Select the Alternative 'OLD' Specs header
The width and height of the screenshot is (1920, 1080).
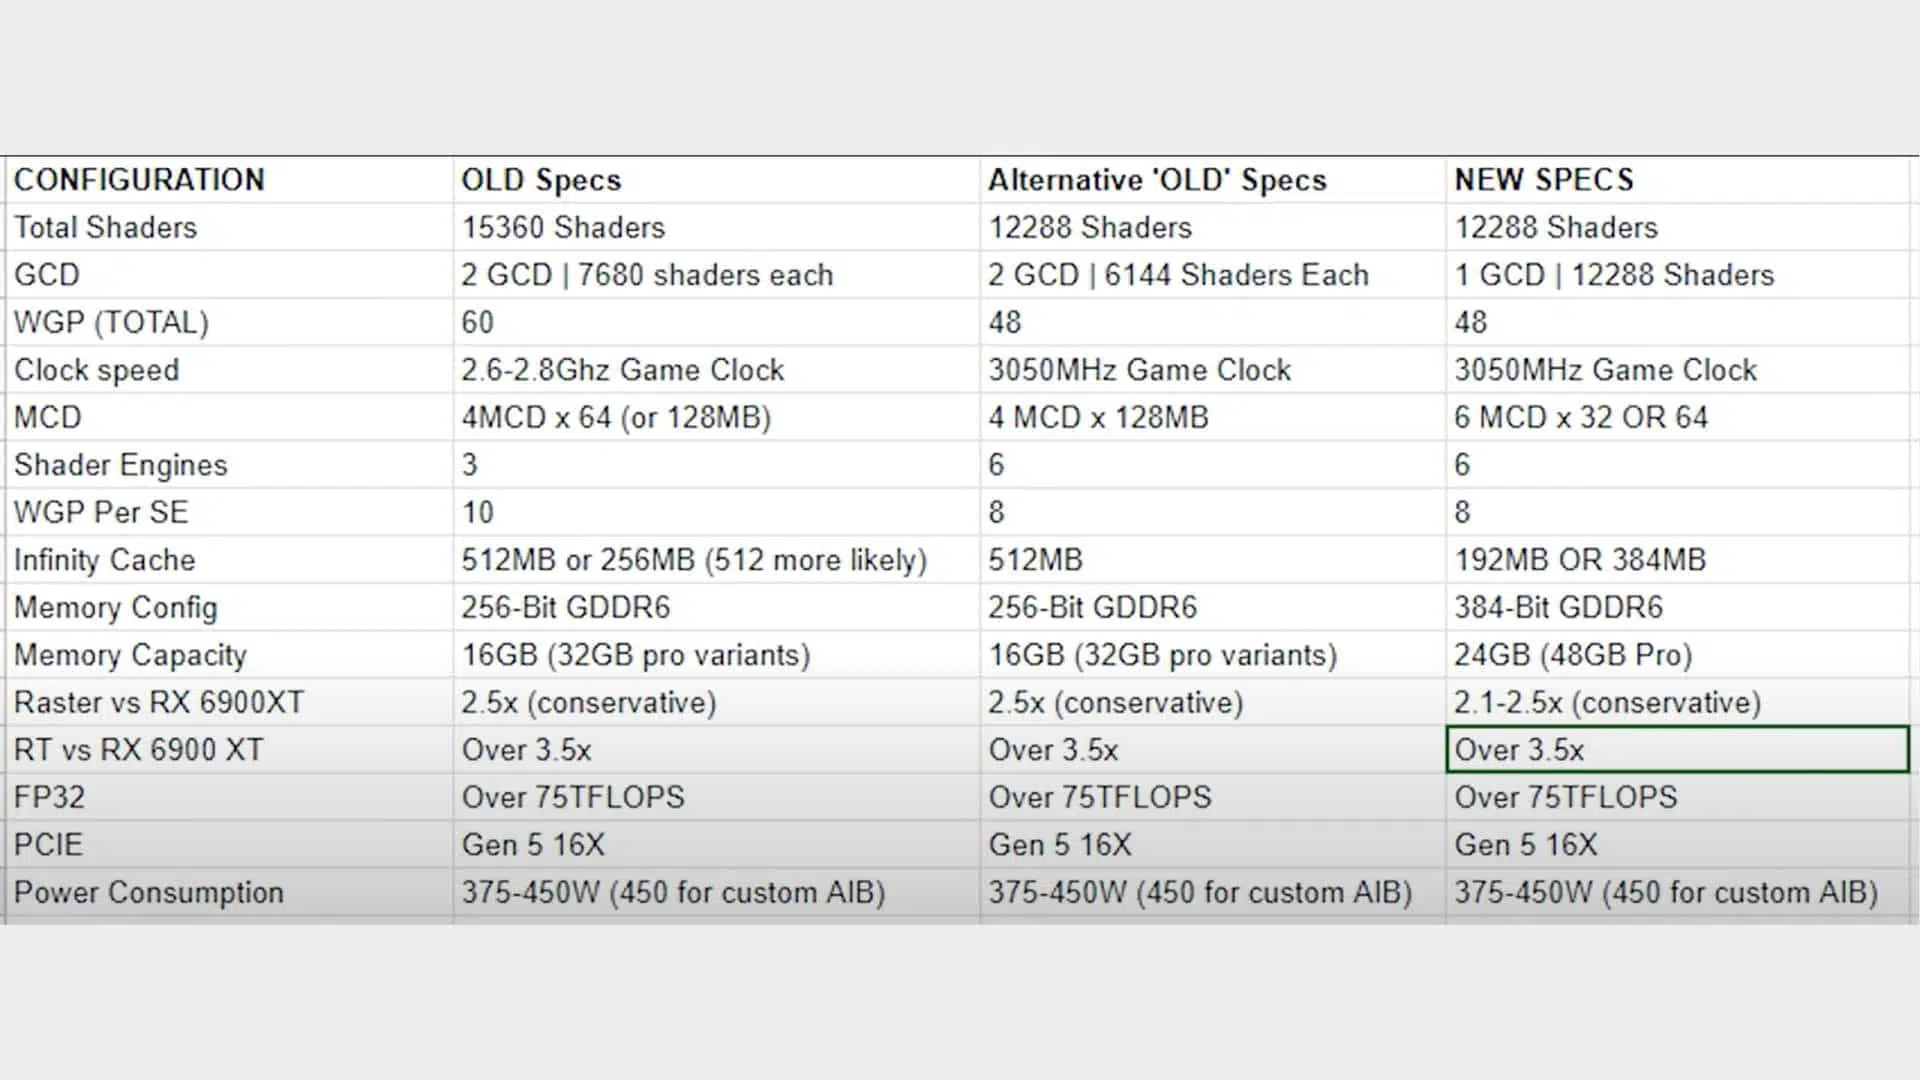(1212, 180)
